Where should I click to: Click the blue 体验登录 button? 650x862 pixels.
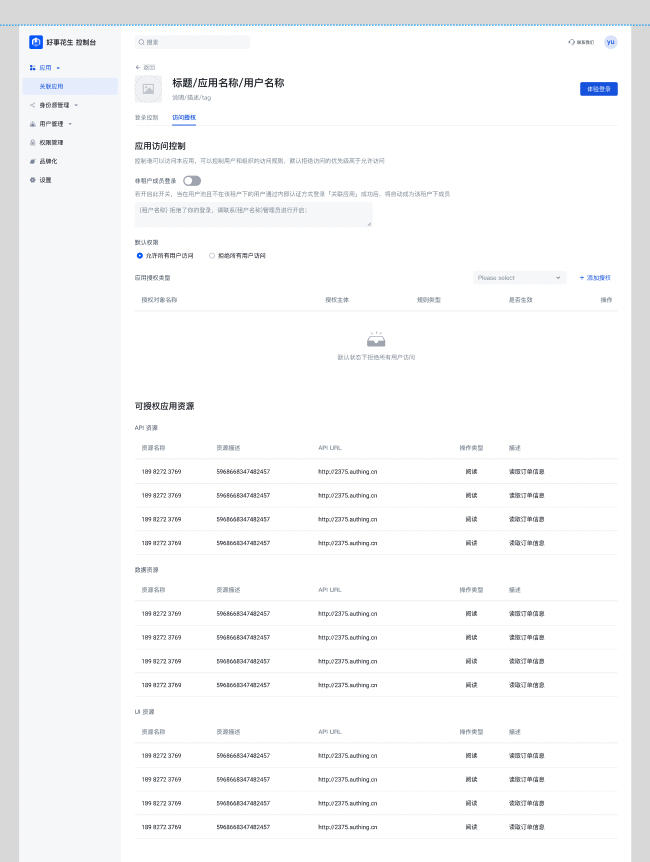pos(598,89)
